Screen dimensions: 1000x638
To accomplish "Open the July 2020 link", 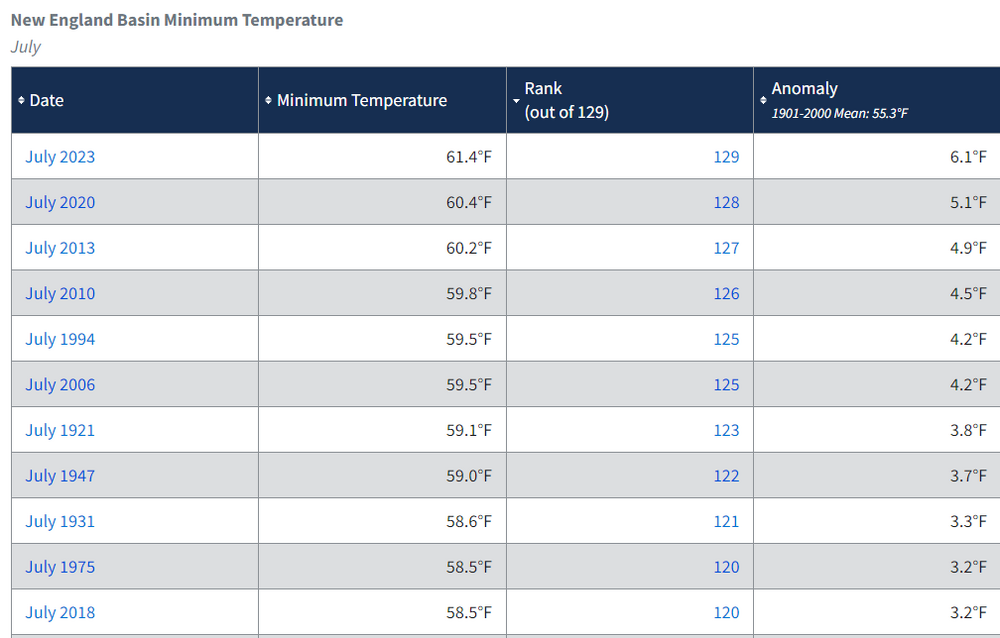I will coord(60,202).
